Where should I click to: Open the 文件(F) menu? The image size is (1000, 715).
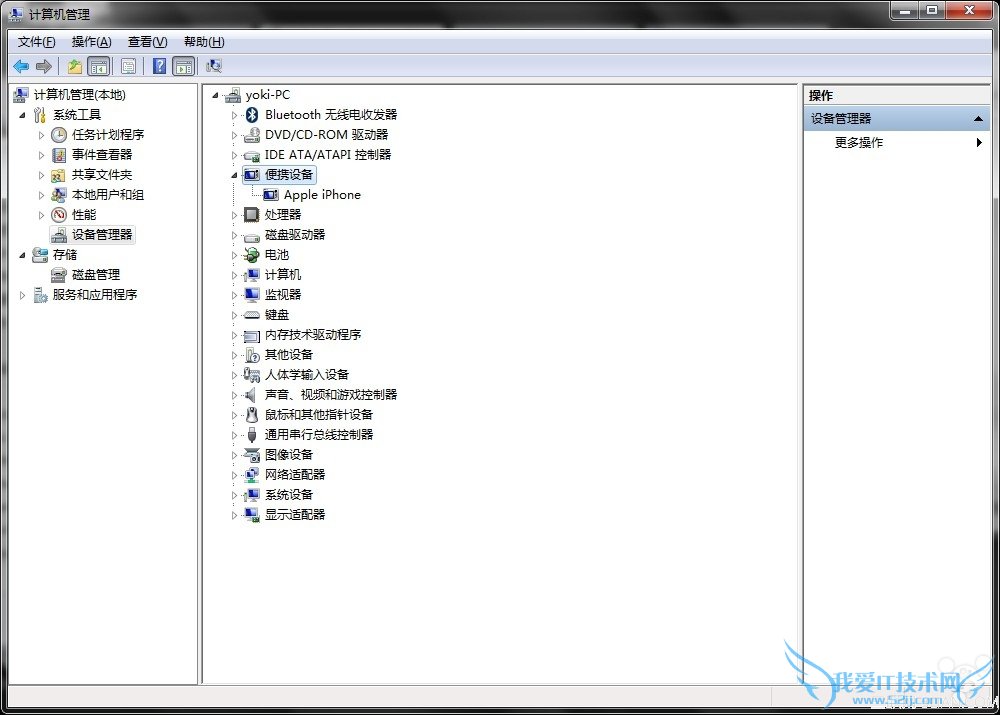coord(36,42)
